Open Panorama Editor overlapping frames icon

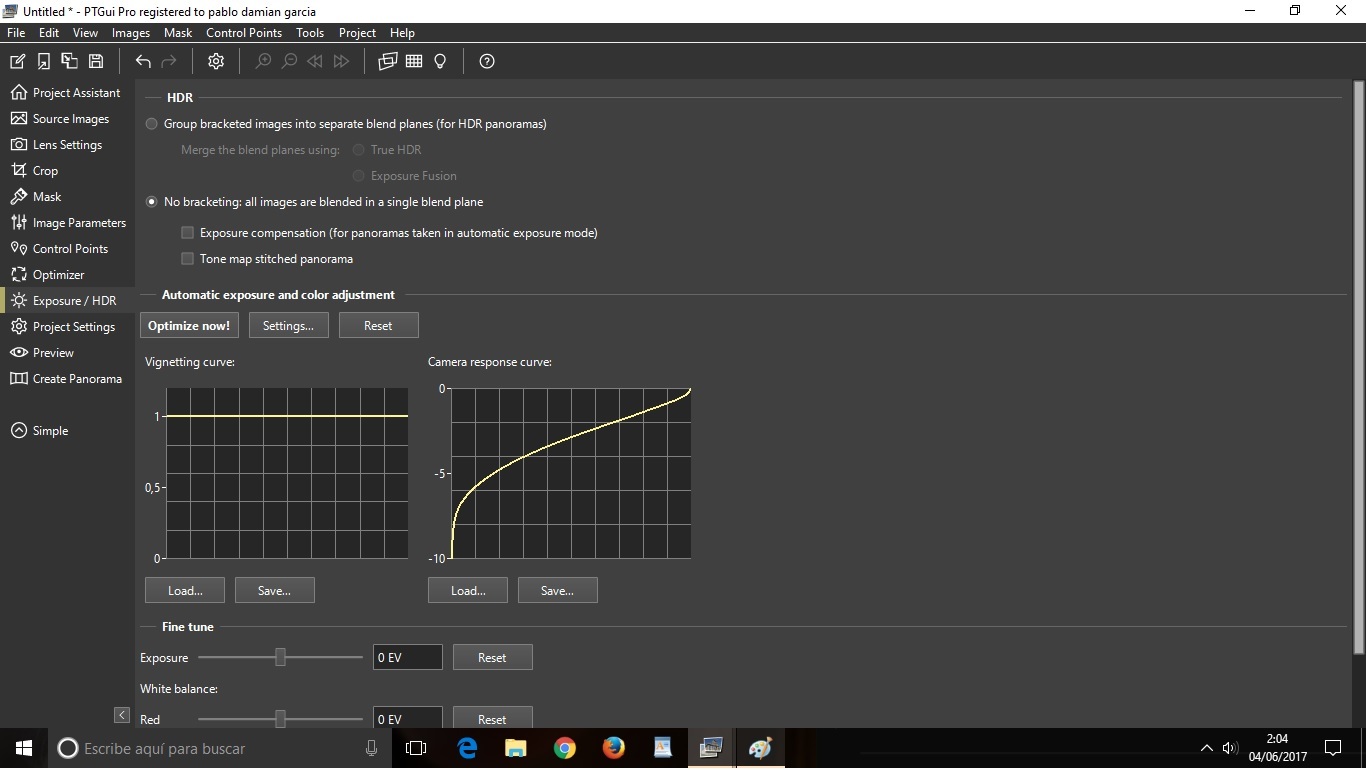click(x=388, y=61)
